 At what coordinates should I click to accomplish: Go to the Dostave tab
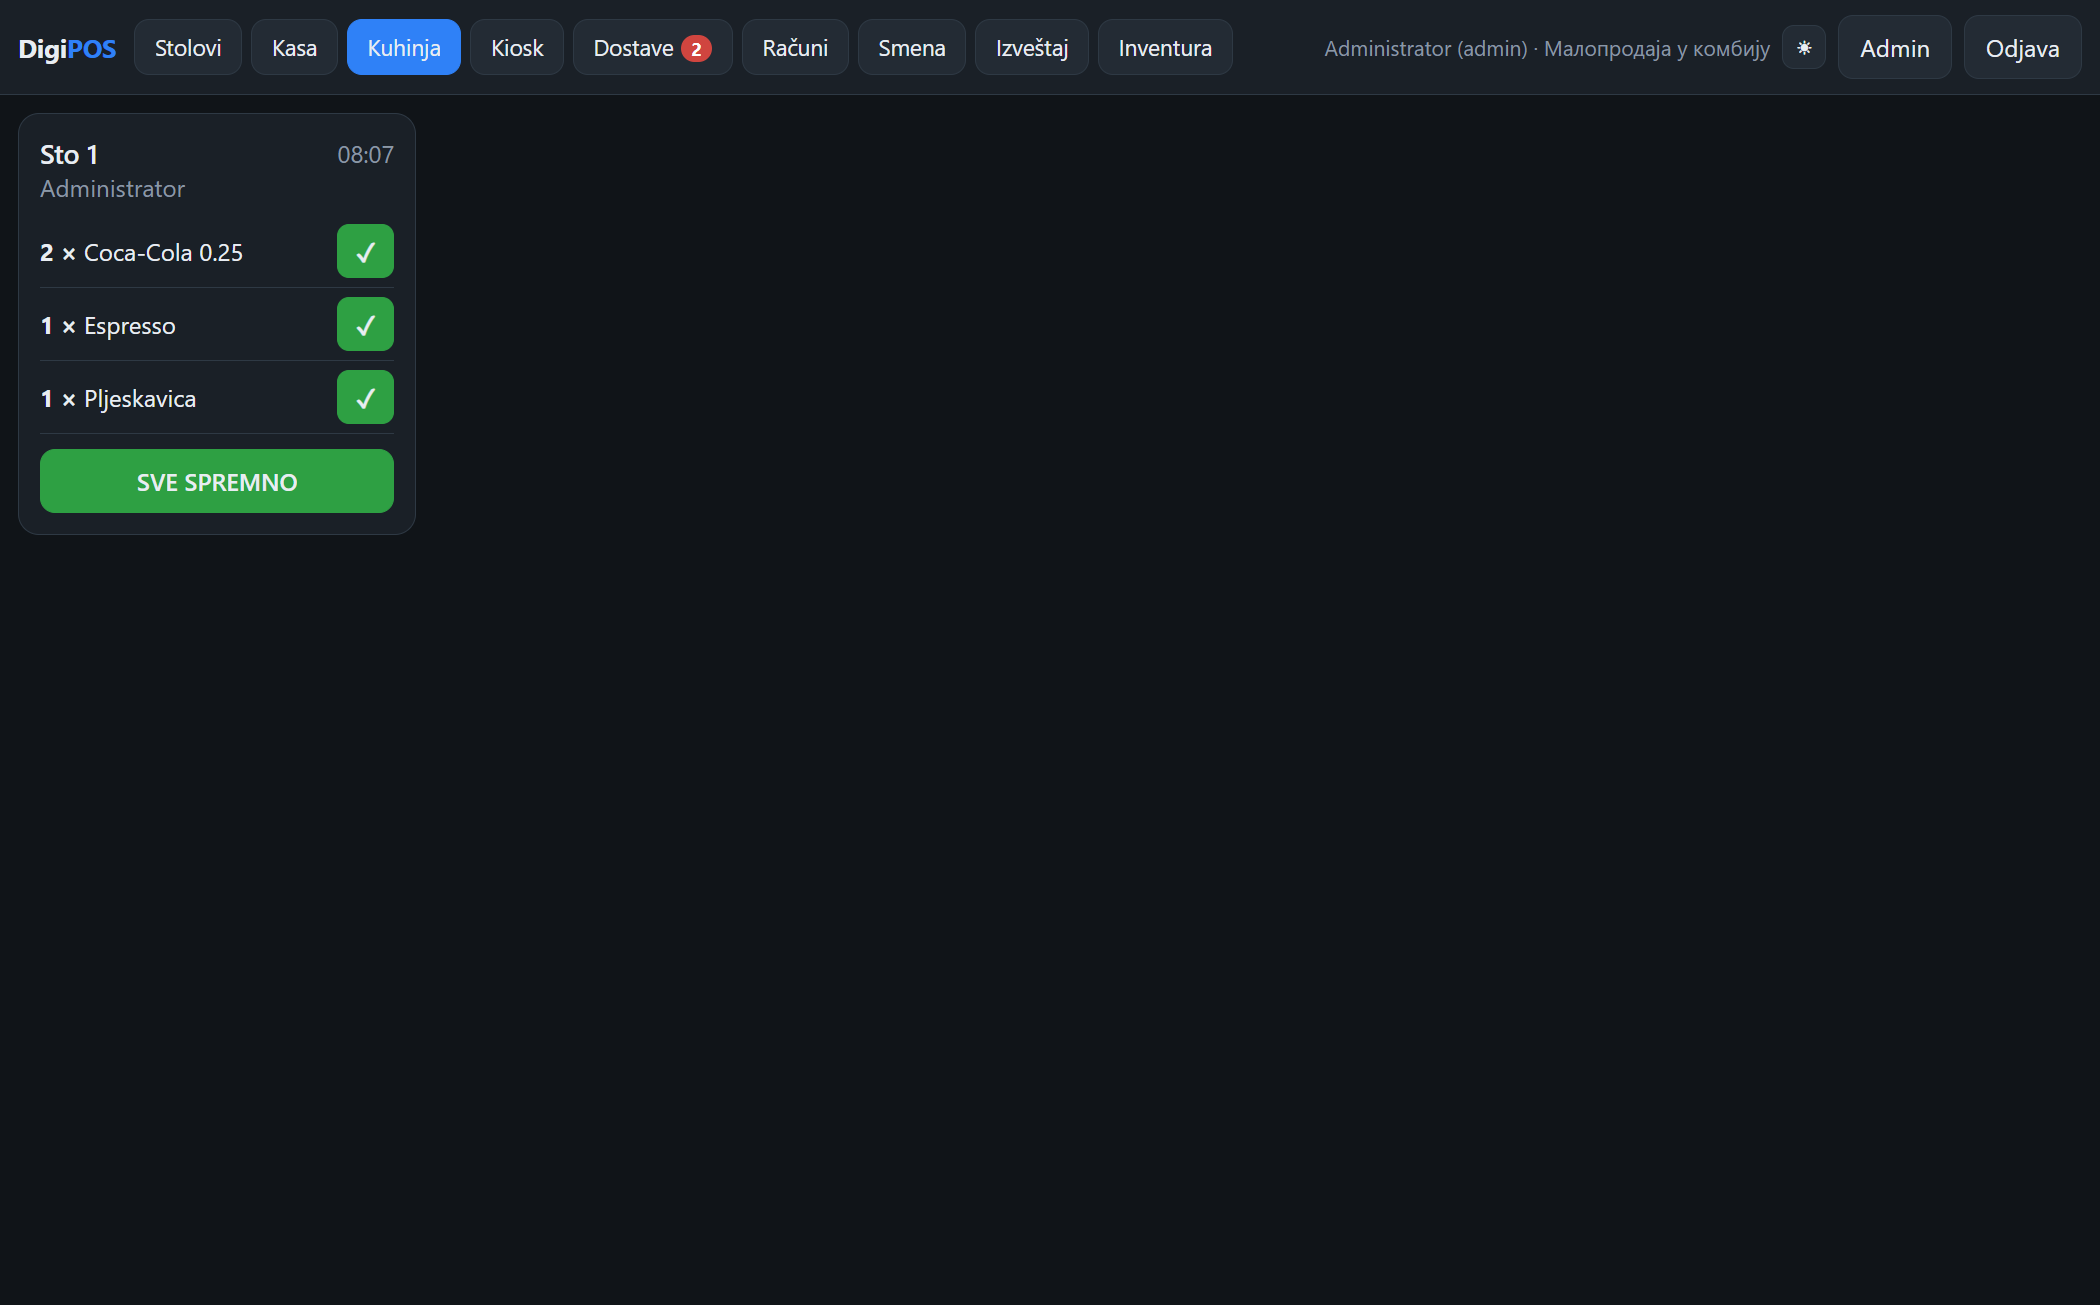tap(652, 47)
